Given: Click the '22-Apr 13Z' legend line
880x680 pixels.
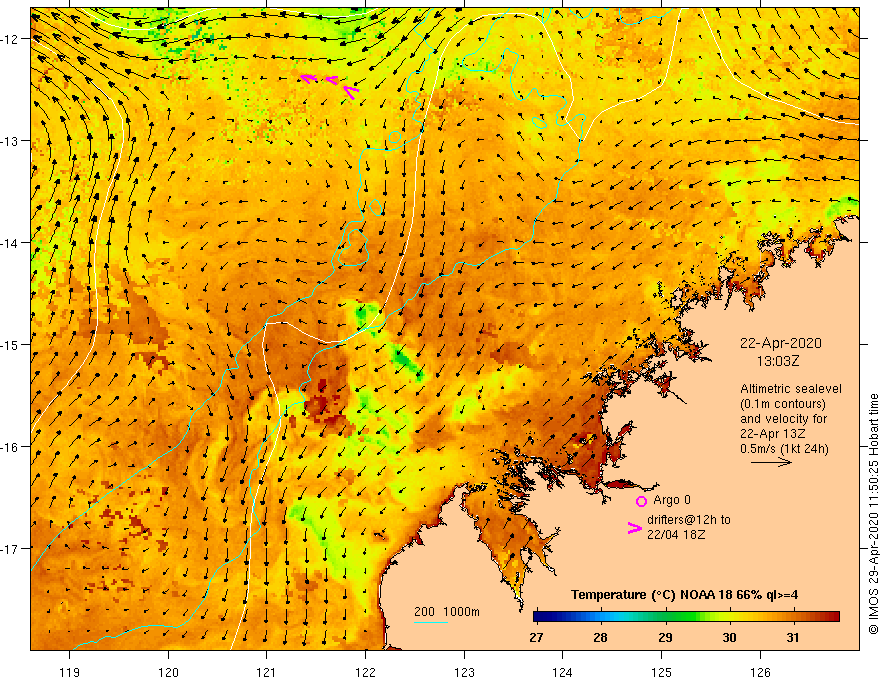Looking at the screenshot, I should coord(773,434).
